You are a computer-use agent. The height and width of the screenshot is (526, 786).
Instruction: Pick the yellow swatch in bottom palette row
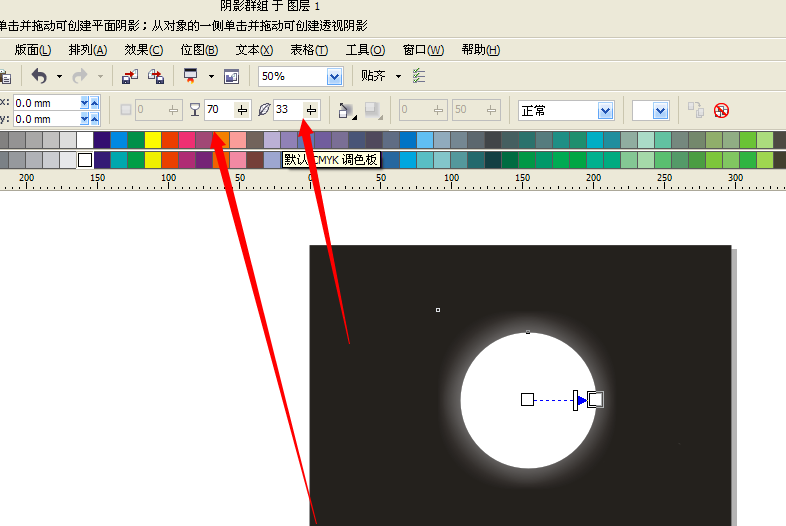click(153, 160)
